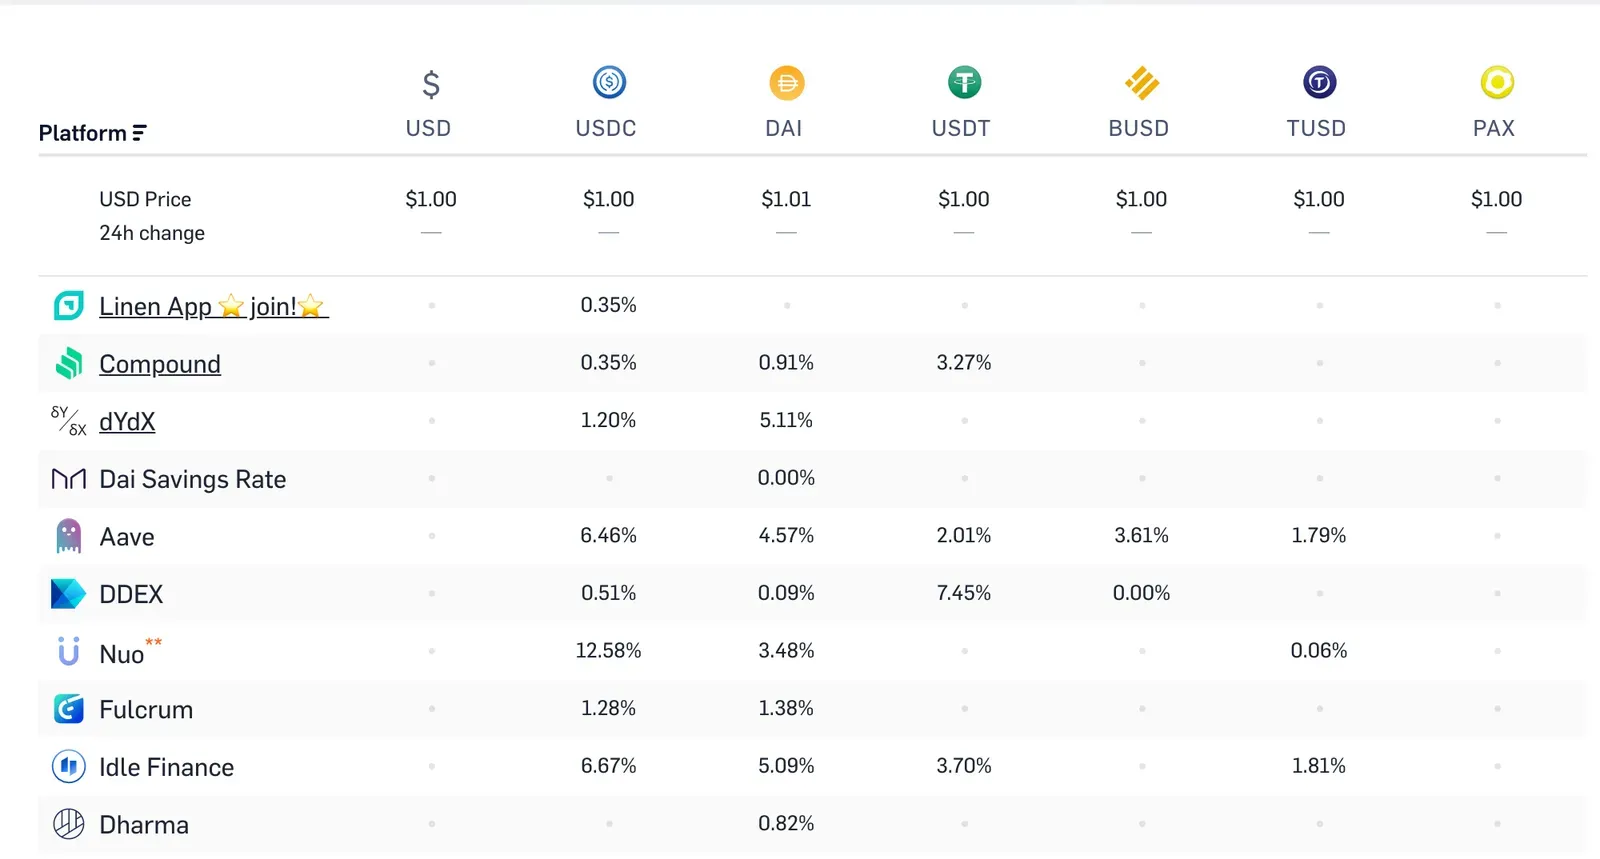
Task: Select the TUSD column header label
Action: [x=1316, y=128]
